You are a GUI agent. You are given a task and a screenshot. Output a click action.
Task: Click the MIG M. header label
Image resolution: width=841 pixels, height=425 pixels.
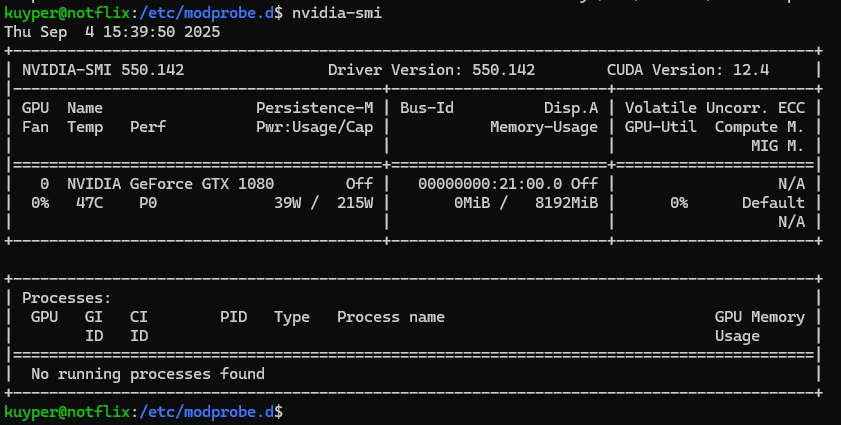coord(777,146)
